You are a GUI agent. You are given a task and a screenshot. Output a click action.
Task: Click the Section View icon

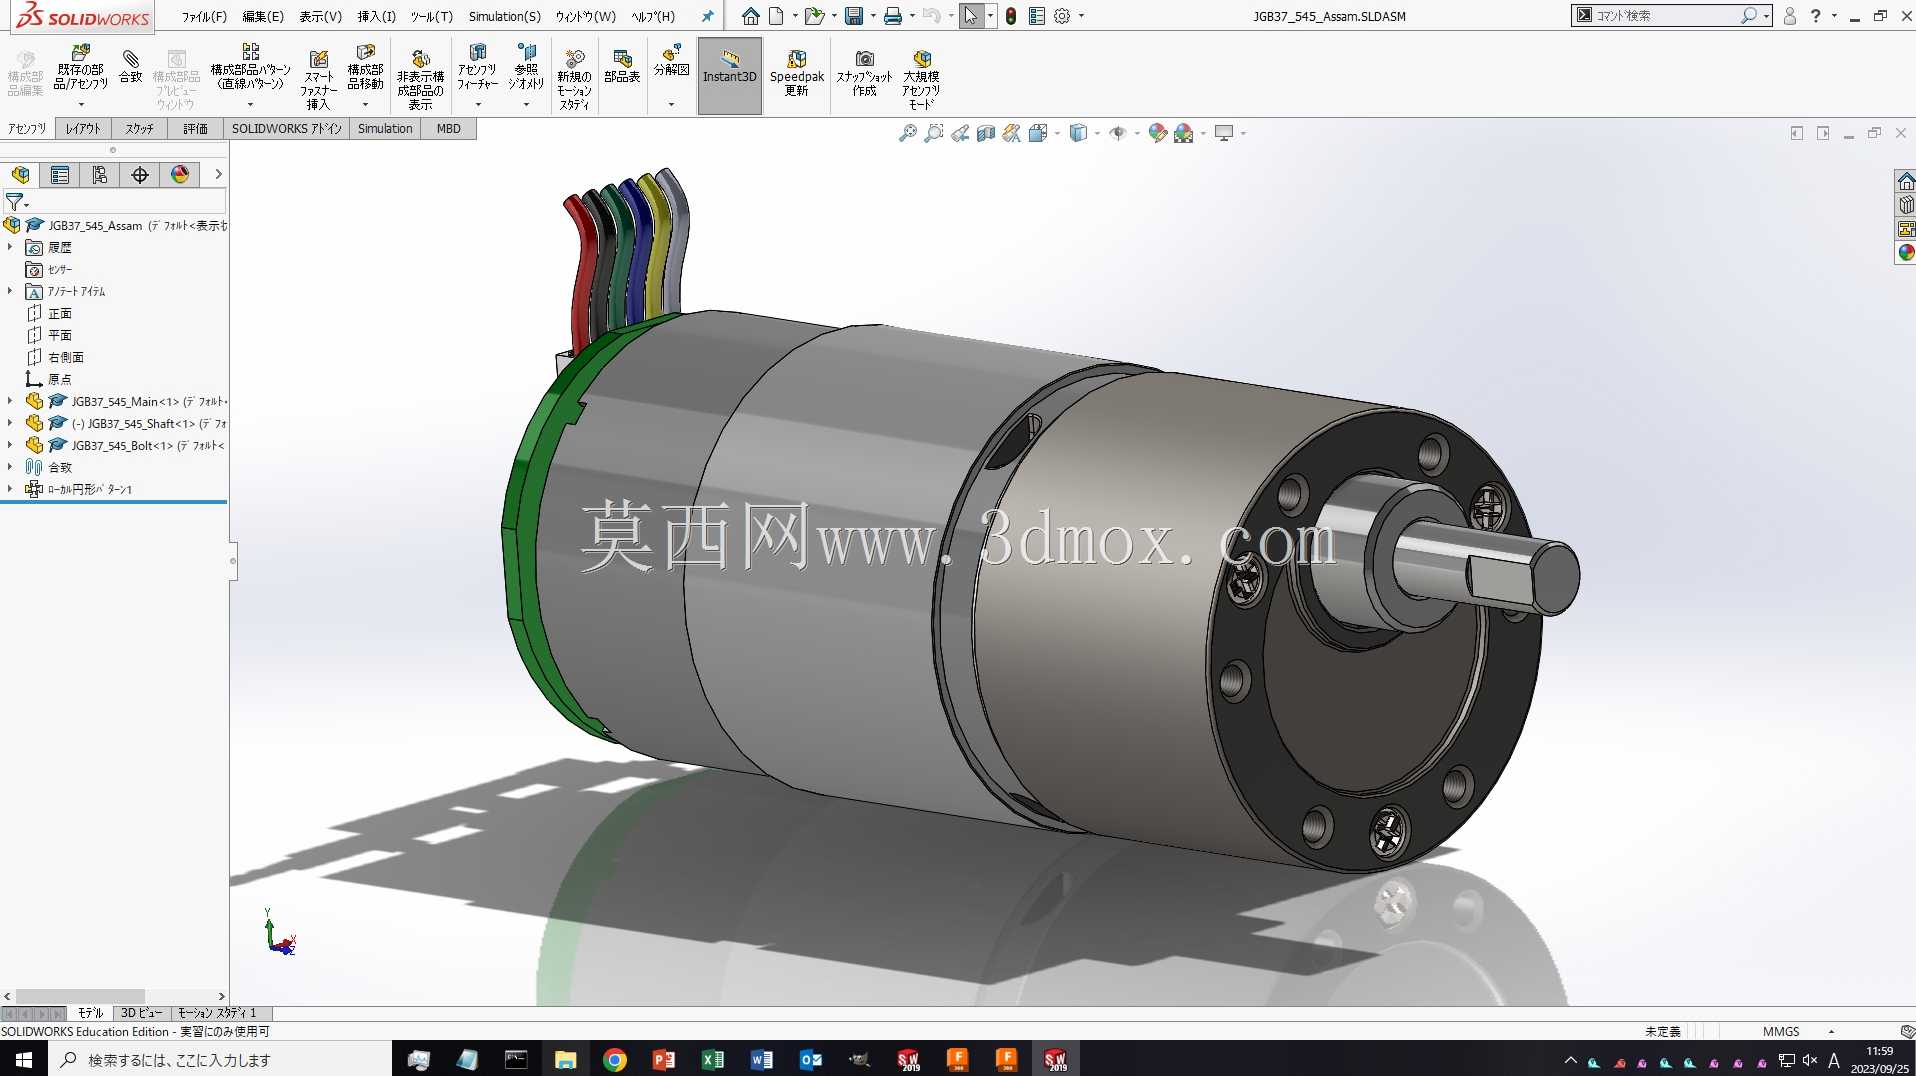(986, 133)
